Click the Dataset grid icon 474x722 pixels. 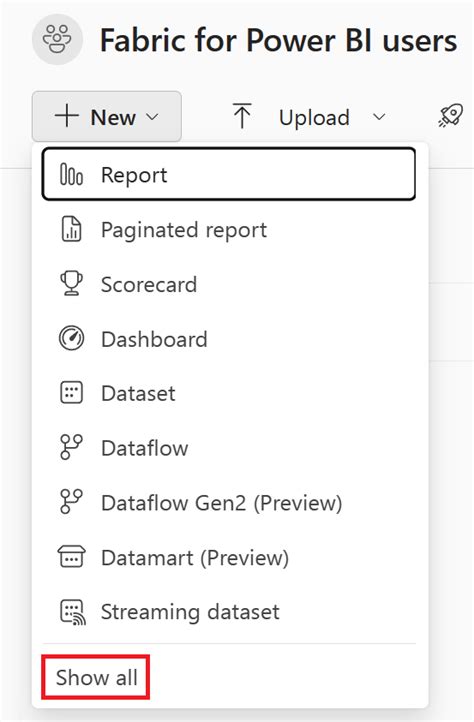point(71,393)
